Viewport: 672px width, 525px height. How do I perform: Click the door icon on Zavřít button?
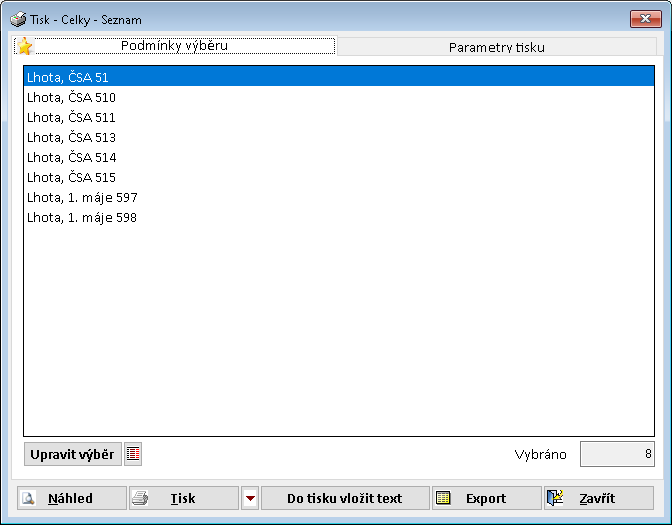[557, 498]
